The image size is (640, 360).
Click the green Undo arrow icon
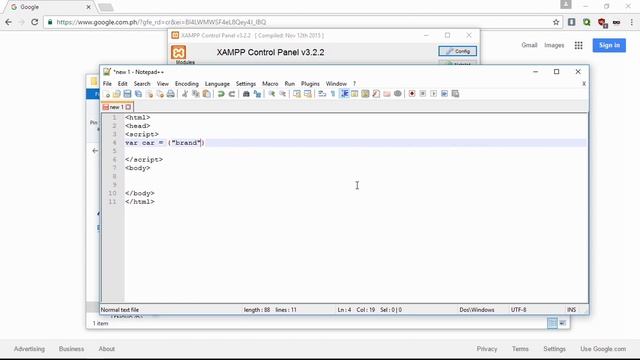[221, 94]
